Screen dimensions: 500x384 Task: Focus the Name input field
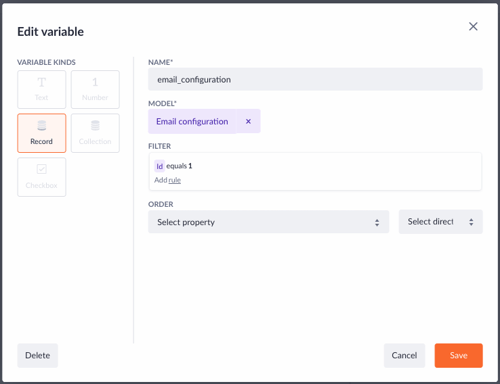pos(315,79)
